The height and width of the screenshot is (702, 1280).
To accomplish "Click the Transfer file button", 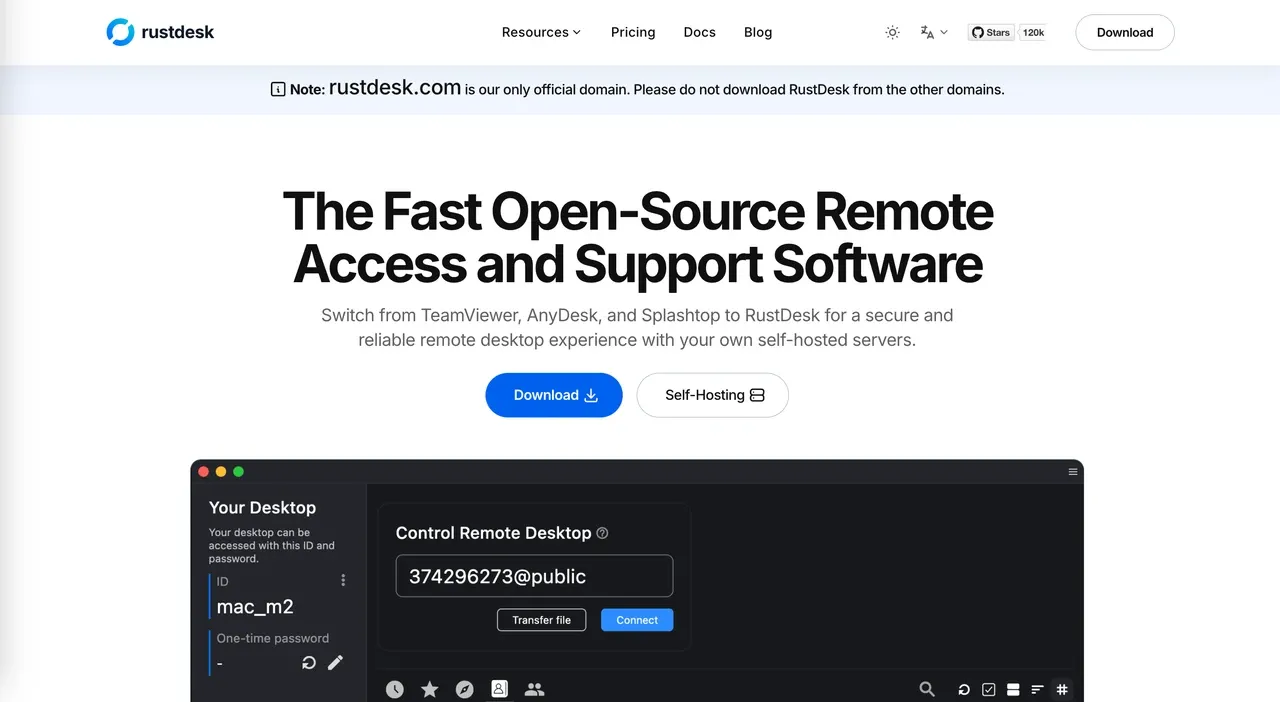I will (x=541, y=620).
